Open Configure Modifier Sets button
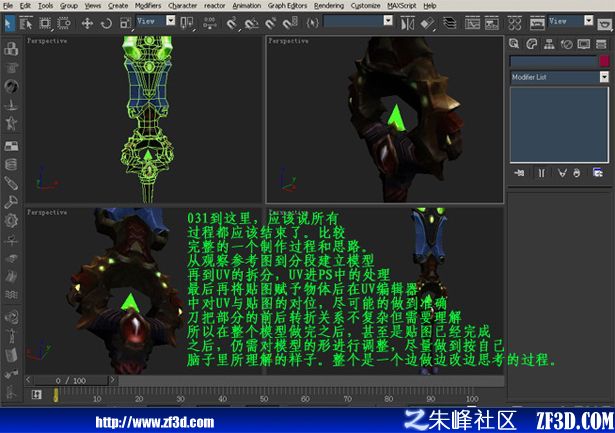The height and width of the screenshot is (433, 615). [598, 173]
